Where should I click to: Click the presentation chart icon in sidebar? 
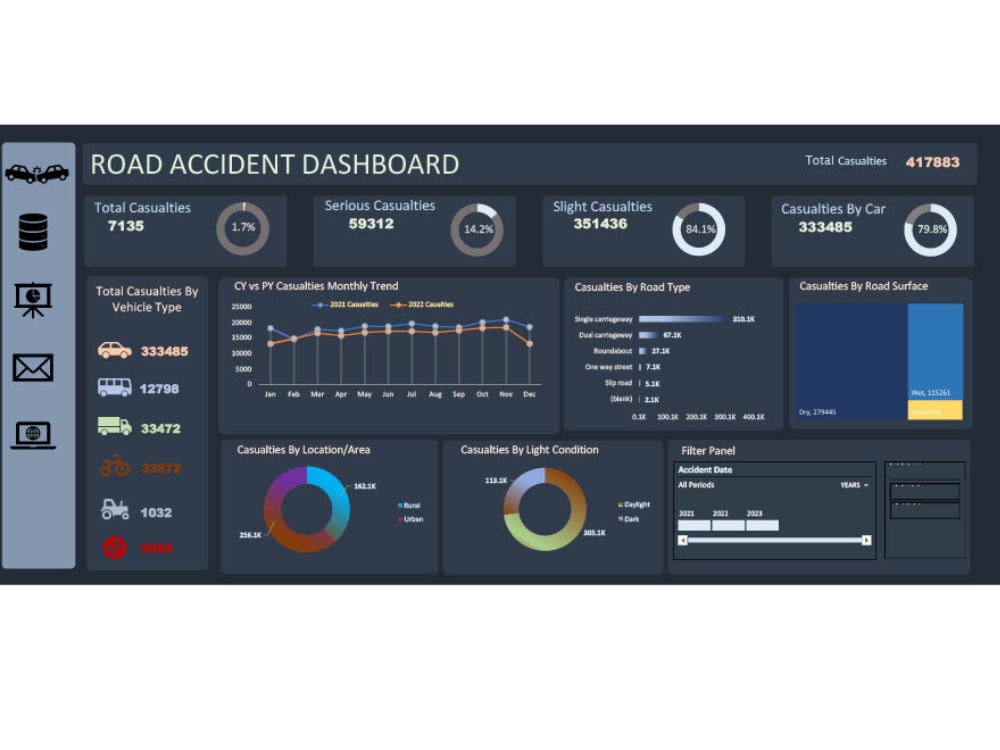pyautogui.click(x=36, y=297)
